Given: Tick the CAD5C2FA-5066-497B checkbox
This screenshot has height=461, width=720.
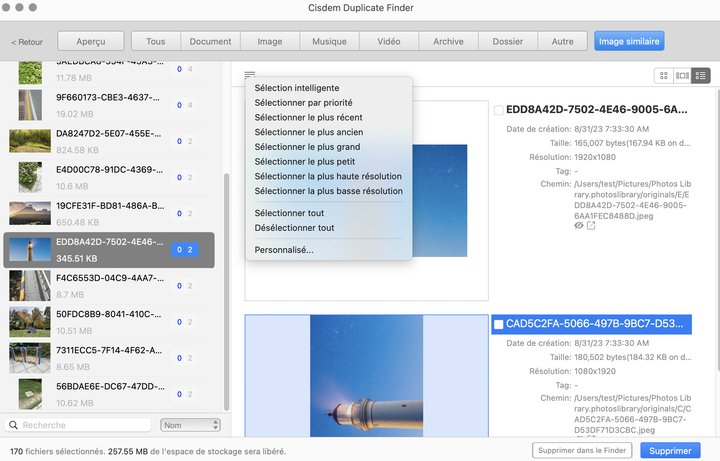Looking at the screenshot, I should (498, 324).
